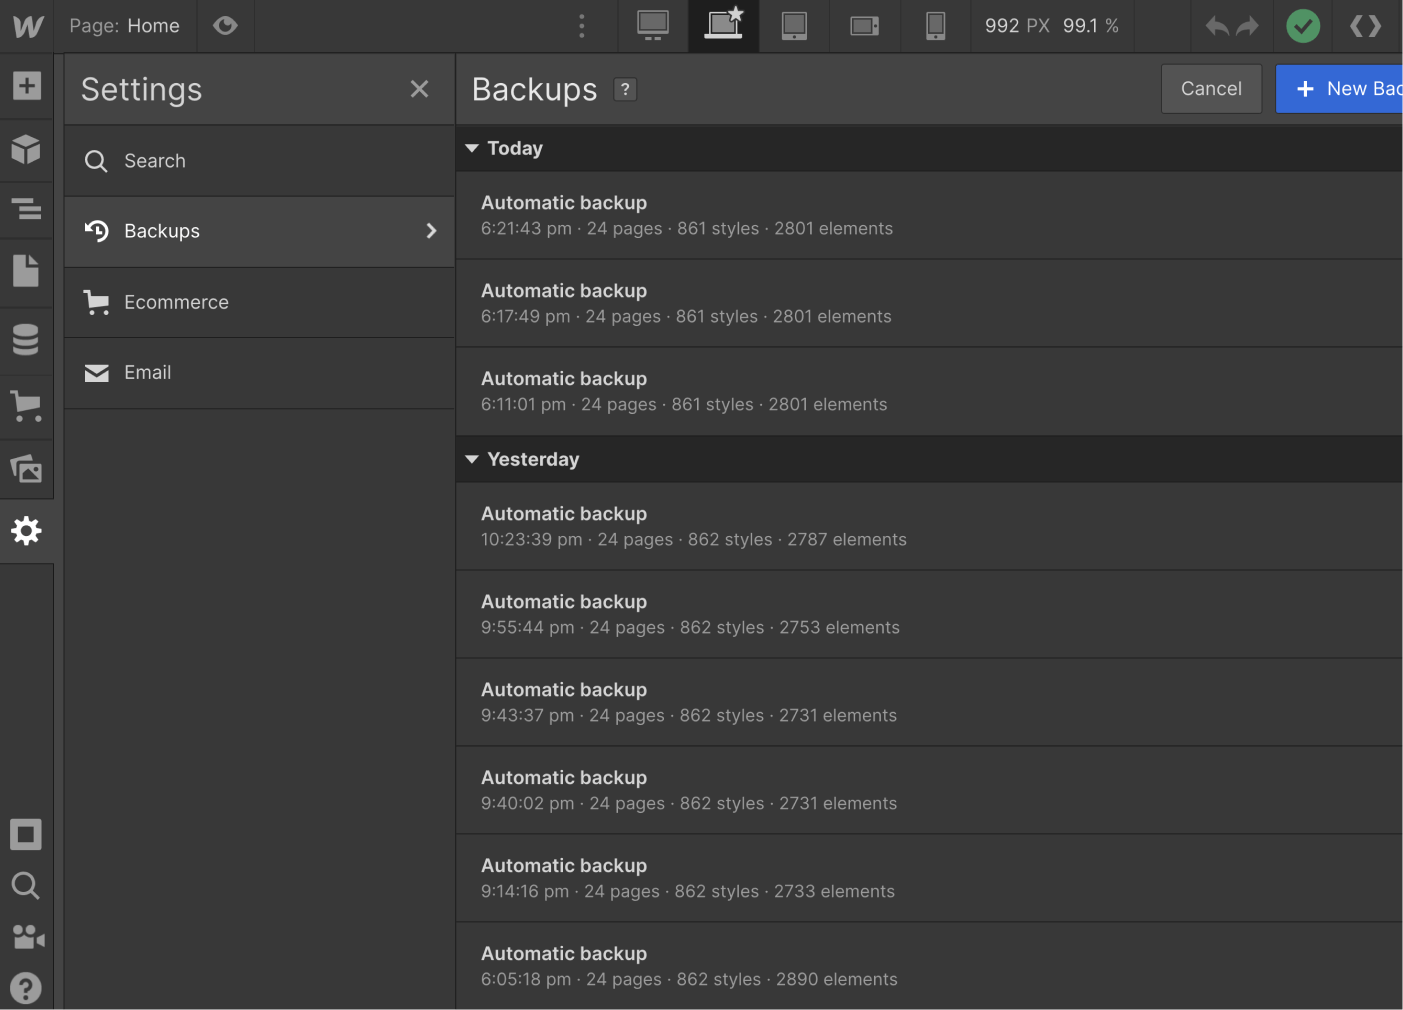The width and height of the screenshot is (1403, 1010).
Task: Undo the last change
Action: click(x=1216, y=26)
